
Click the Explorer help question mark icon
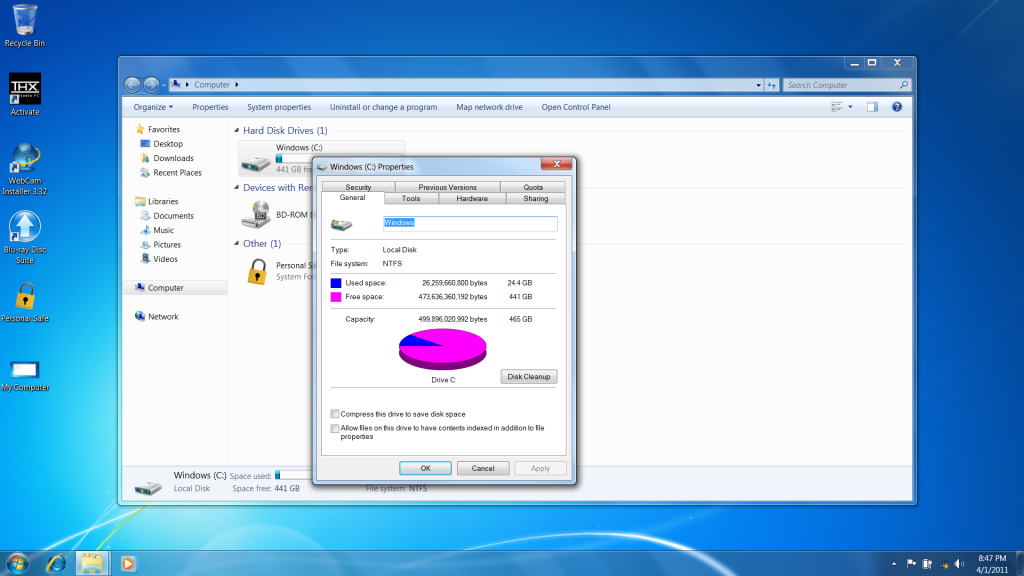(x=897, y=107)
